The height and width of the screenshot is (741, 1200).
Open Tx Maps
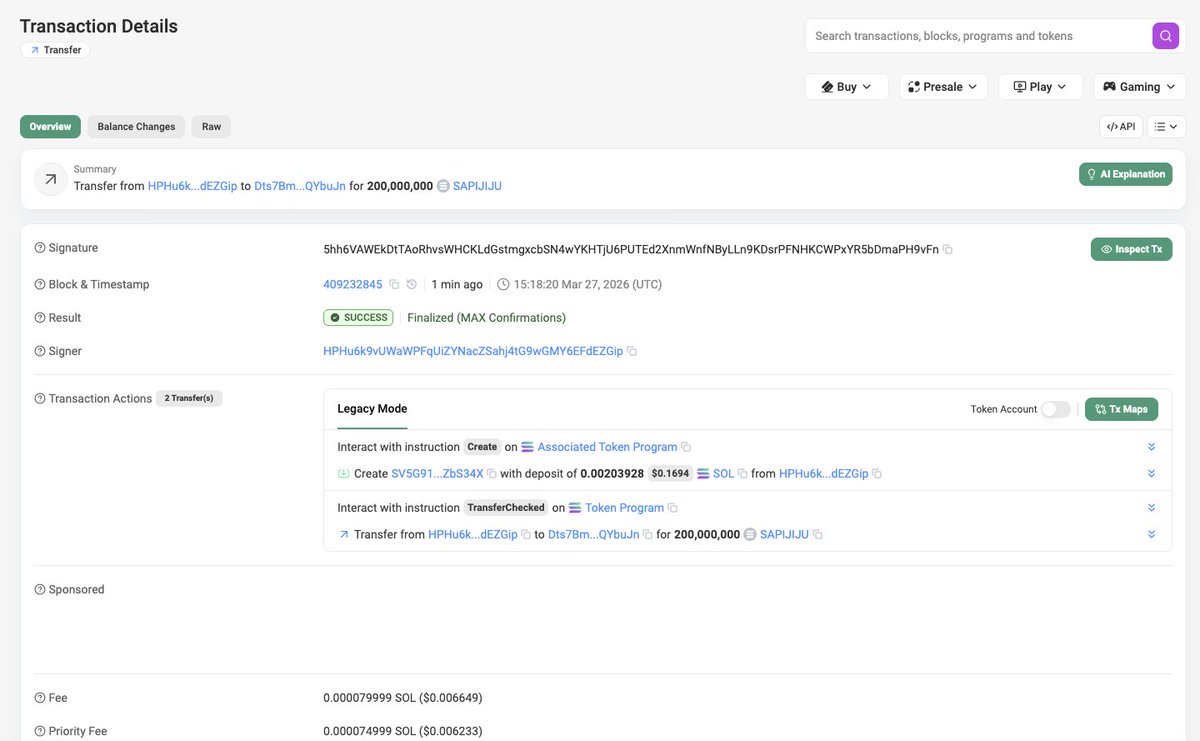[x=1121, y=409]
